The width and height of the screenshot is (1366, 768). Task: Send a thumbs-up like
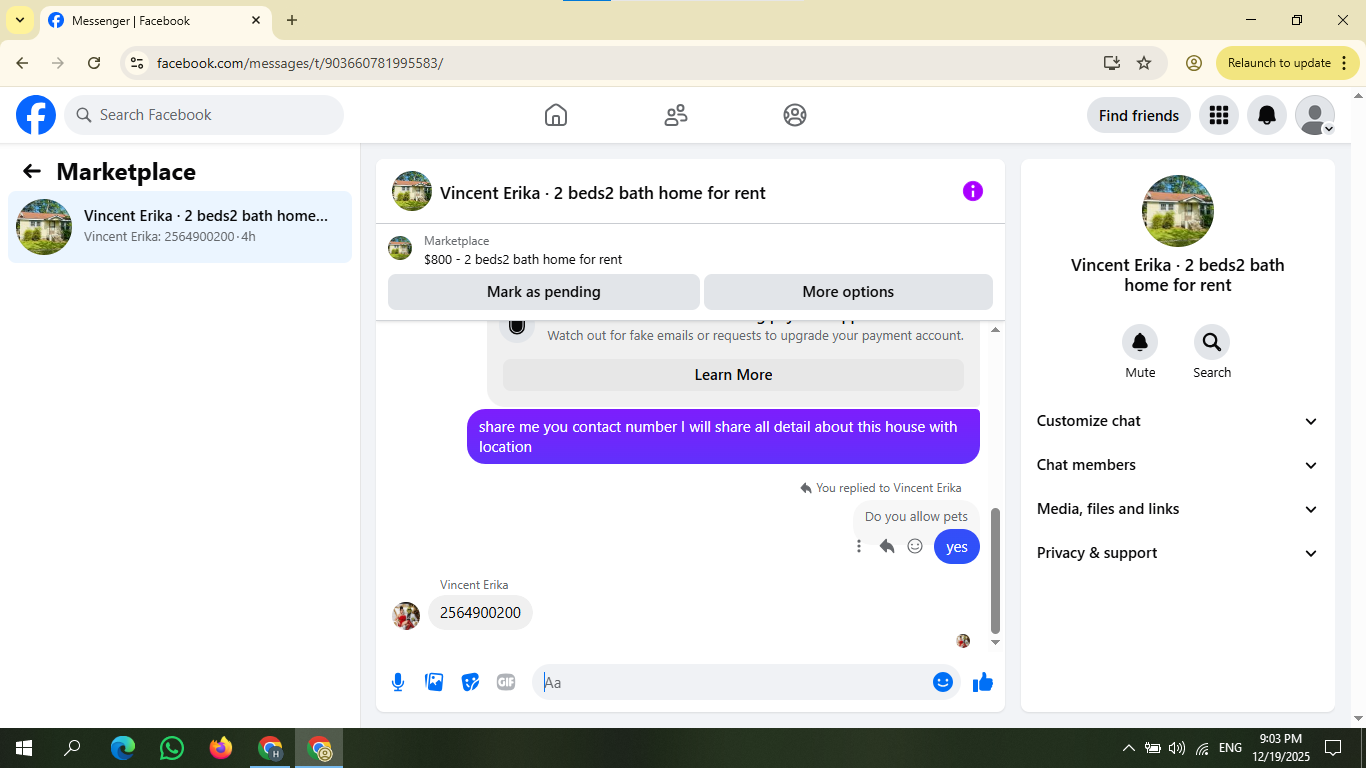pyautogui.click(x=983, y=682)
